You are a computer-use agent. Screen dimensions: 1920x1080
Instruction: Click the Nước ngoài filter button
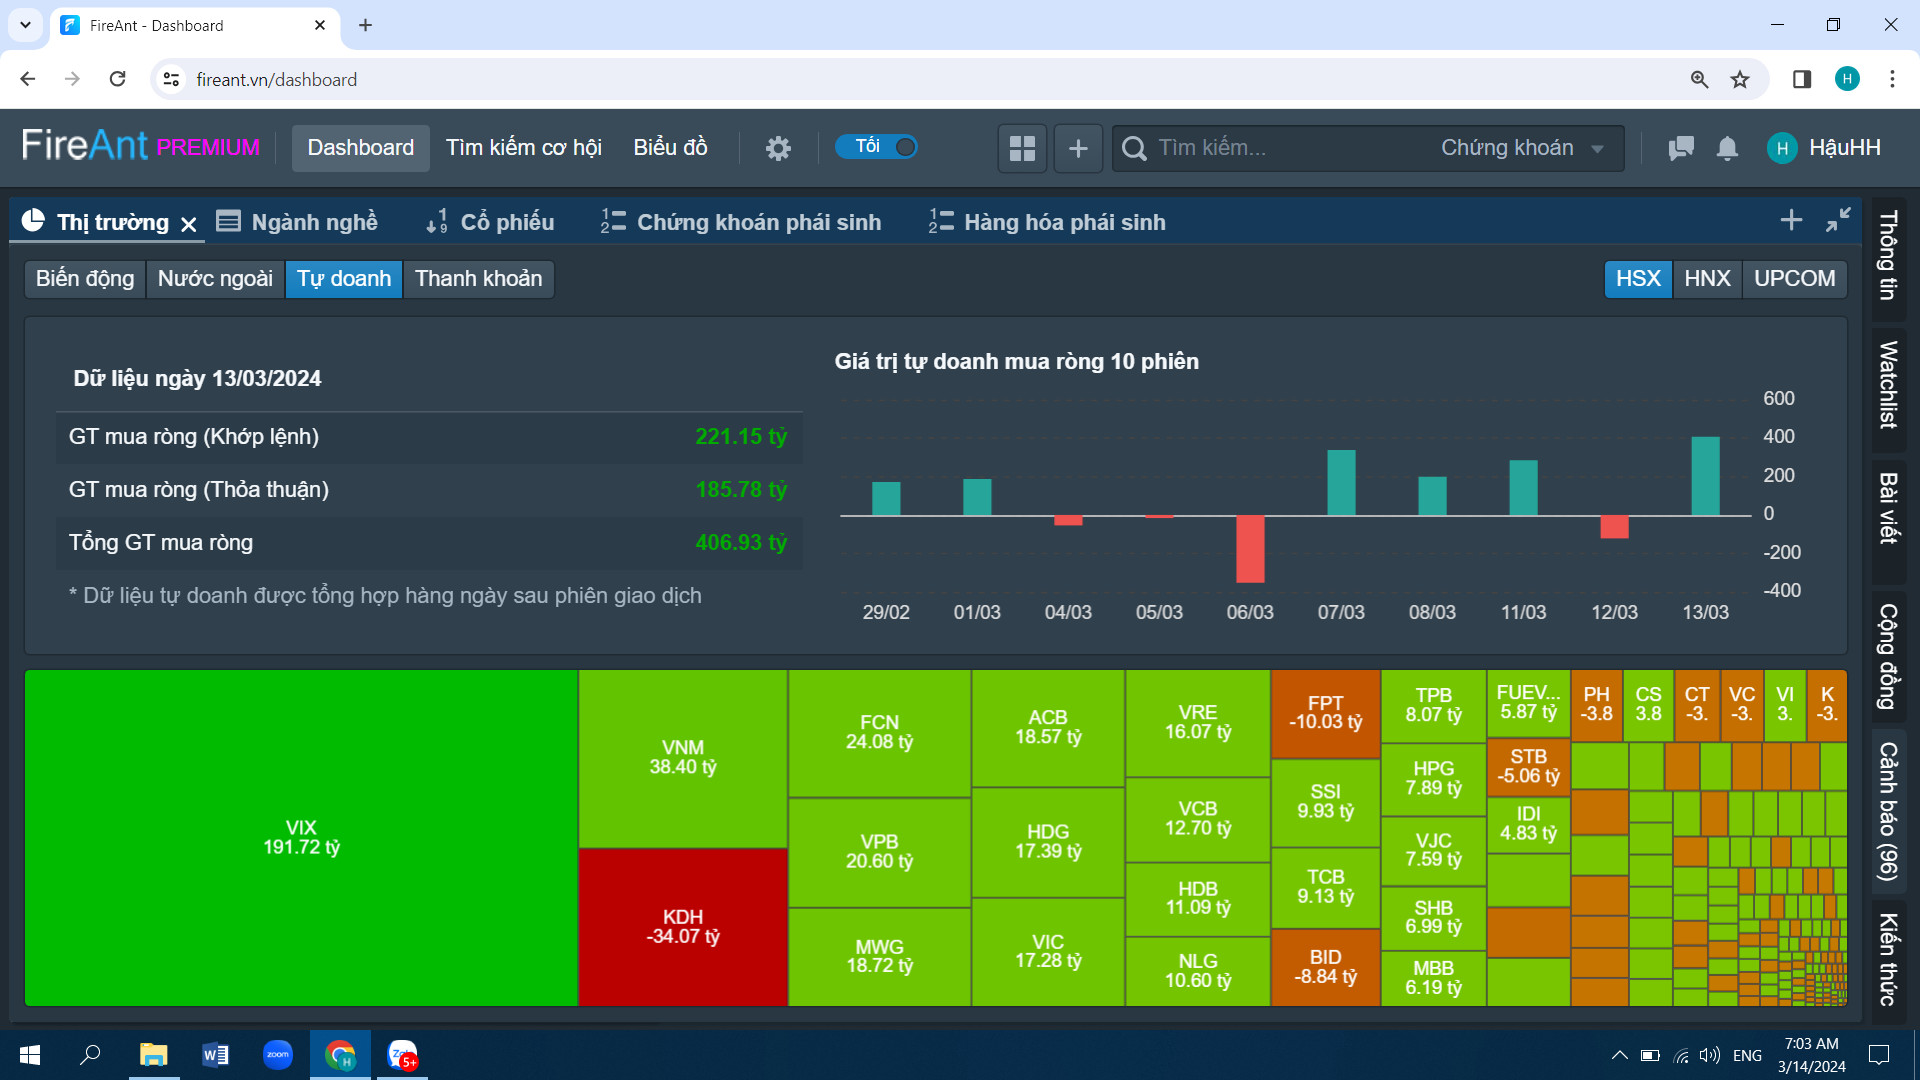point(215,279)
